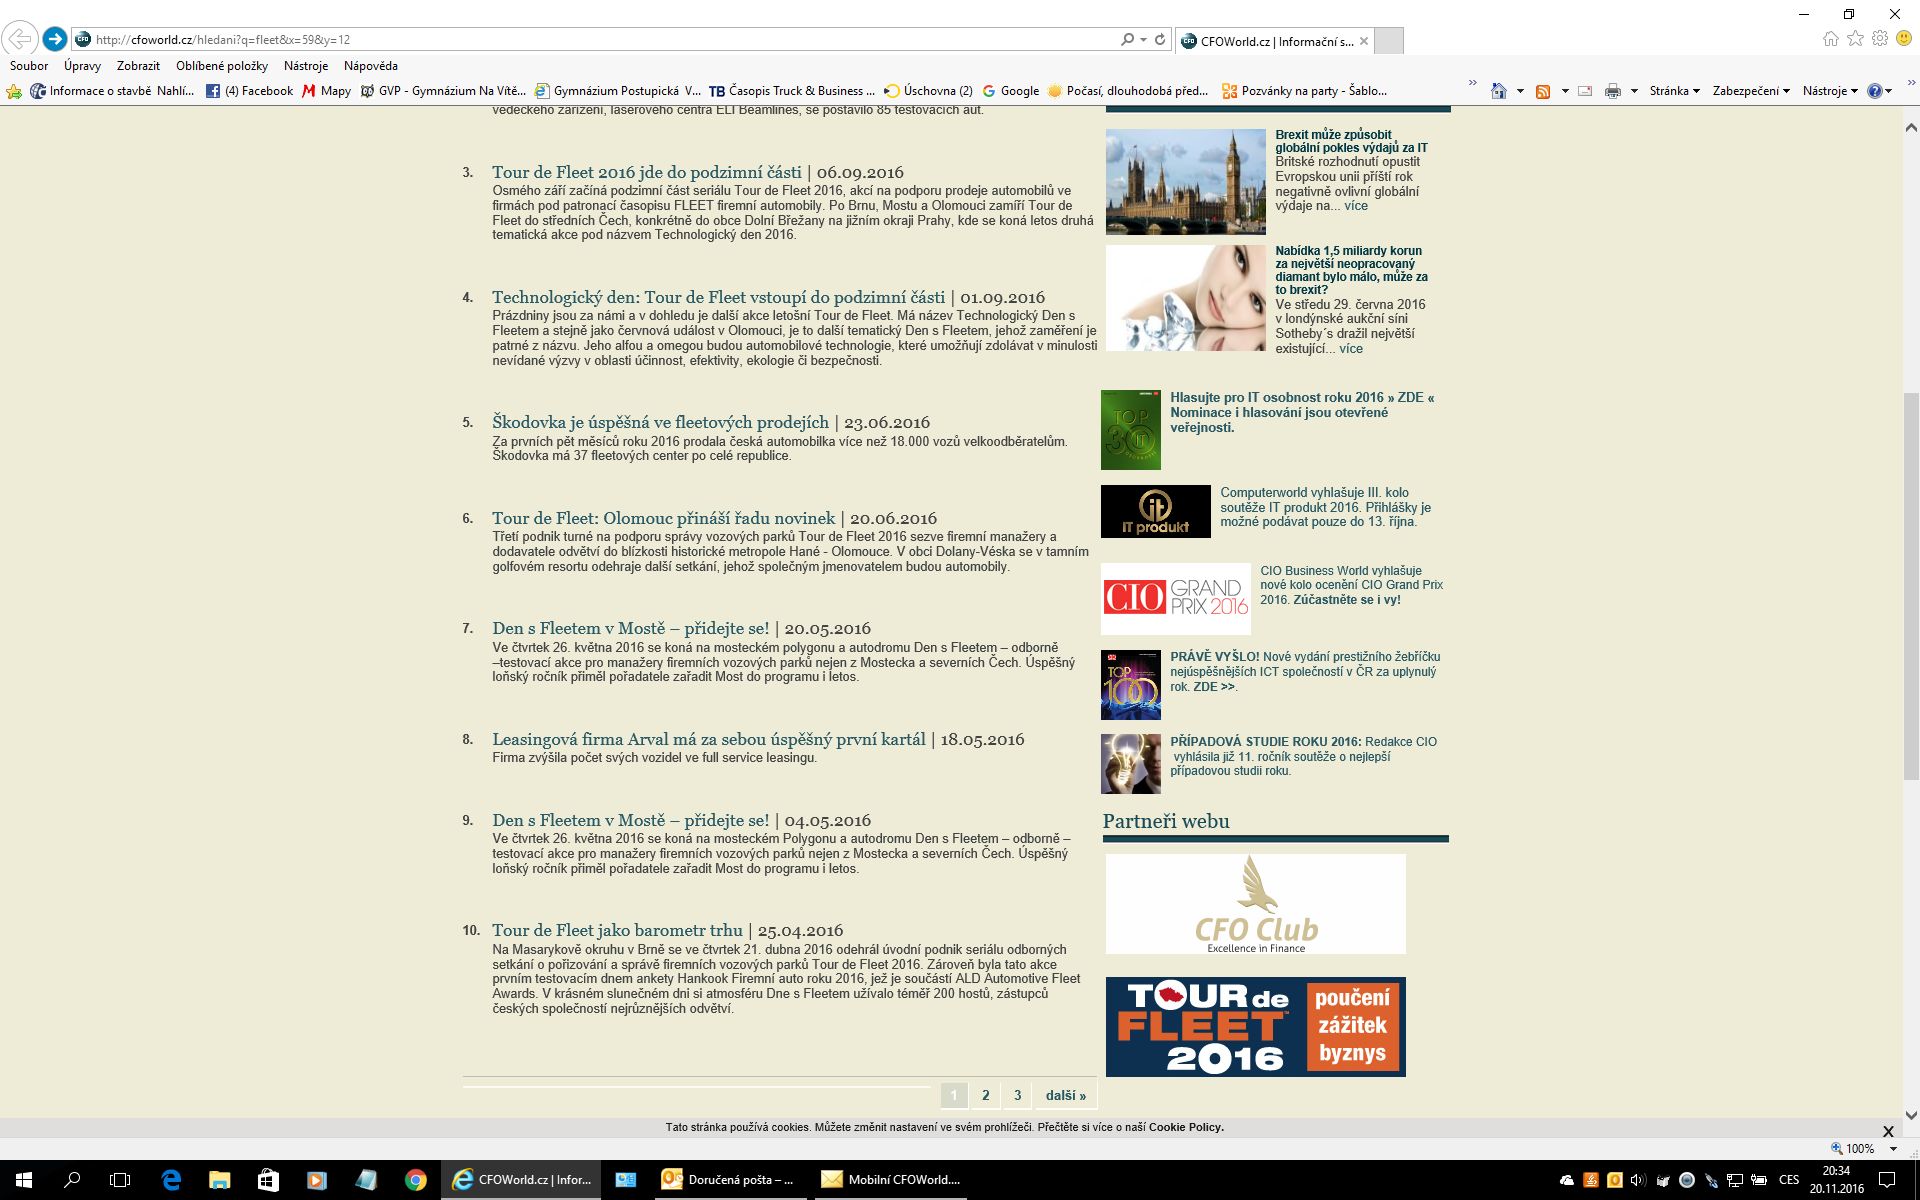The image size is (1920, 1200).
Task: Show more favorites with the chevron overflow
Action: [x=1472, y=84]
